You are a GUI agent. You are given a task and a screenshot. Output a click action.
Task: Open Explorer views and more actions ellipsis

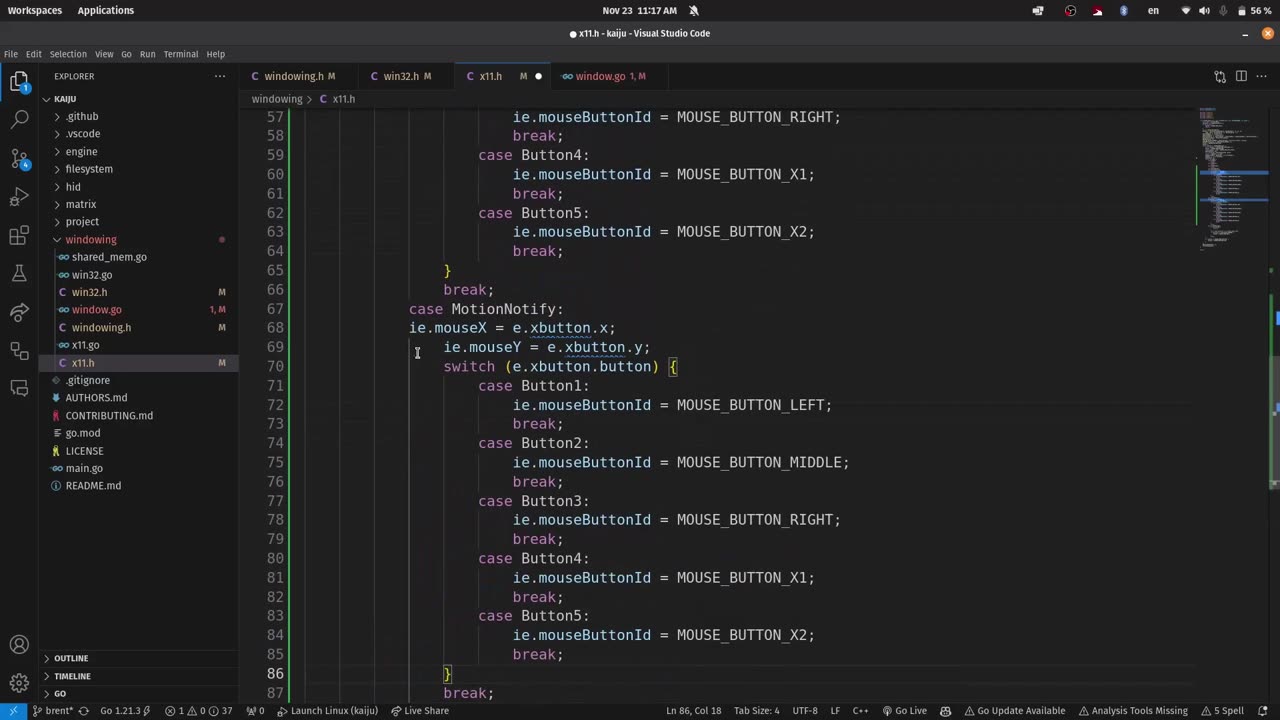[220, 76]
